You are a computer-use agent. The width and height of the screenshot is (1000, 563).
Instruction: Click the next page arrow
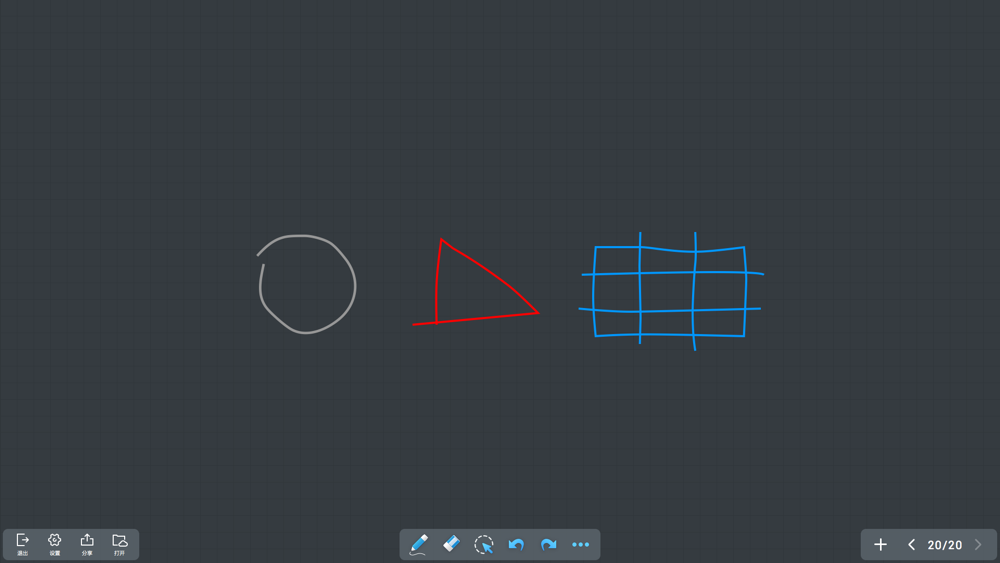click(x=978, y=545)
